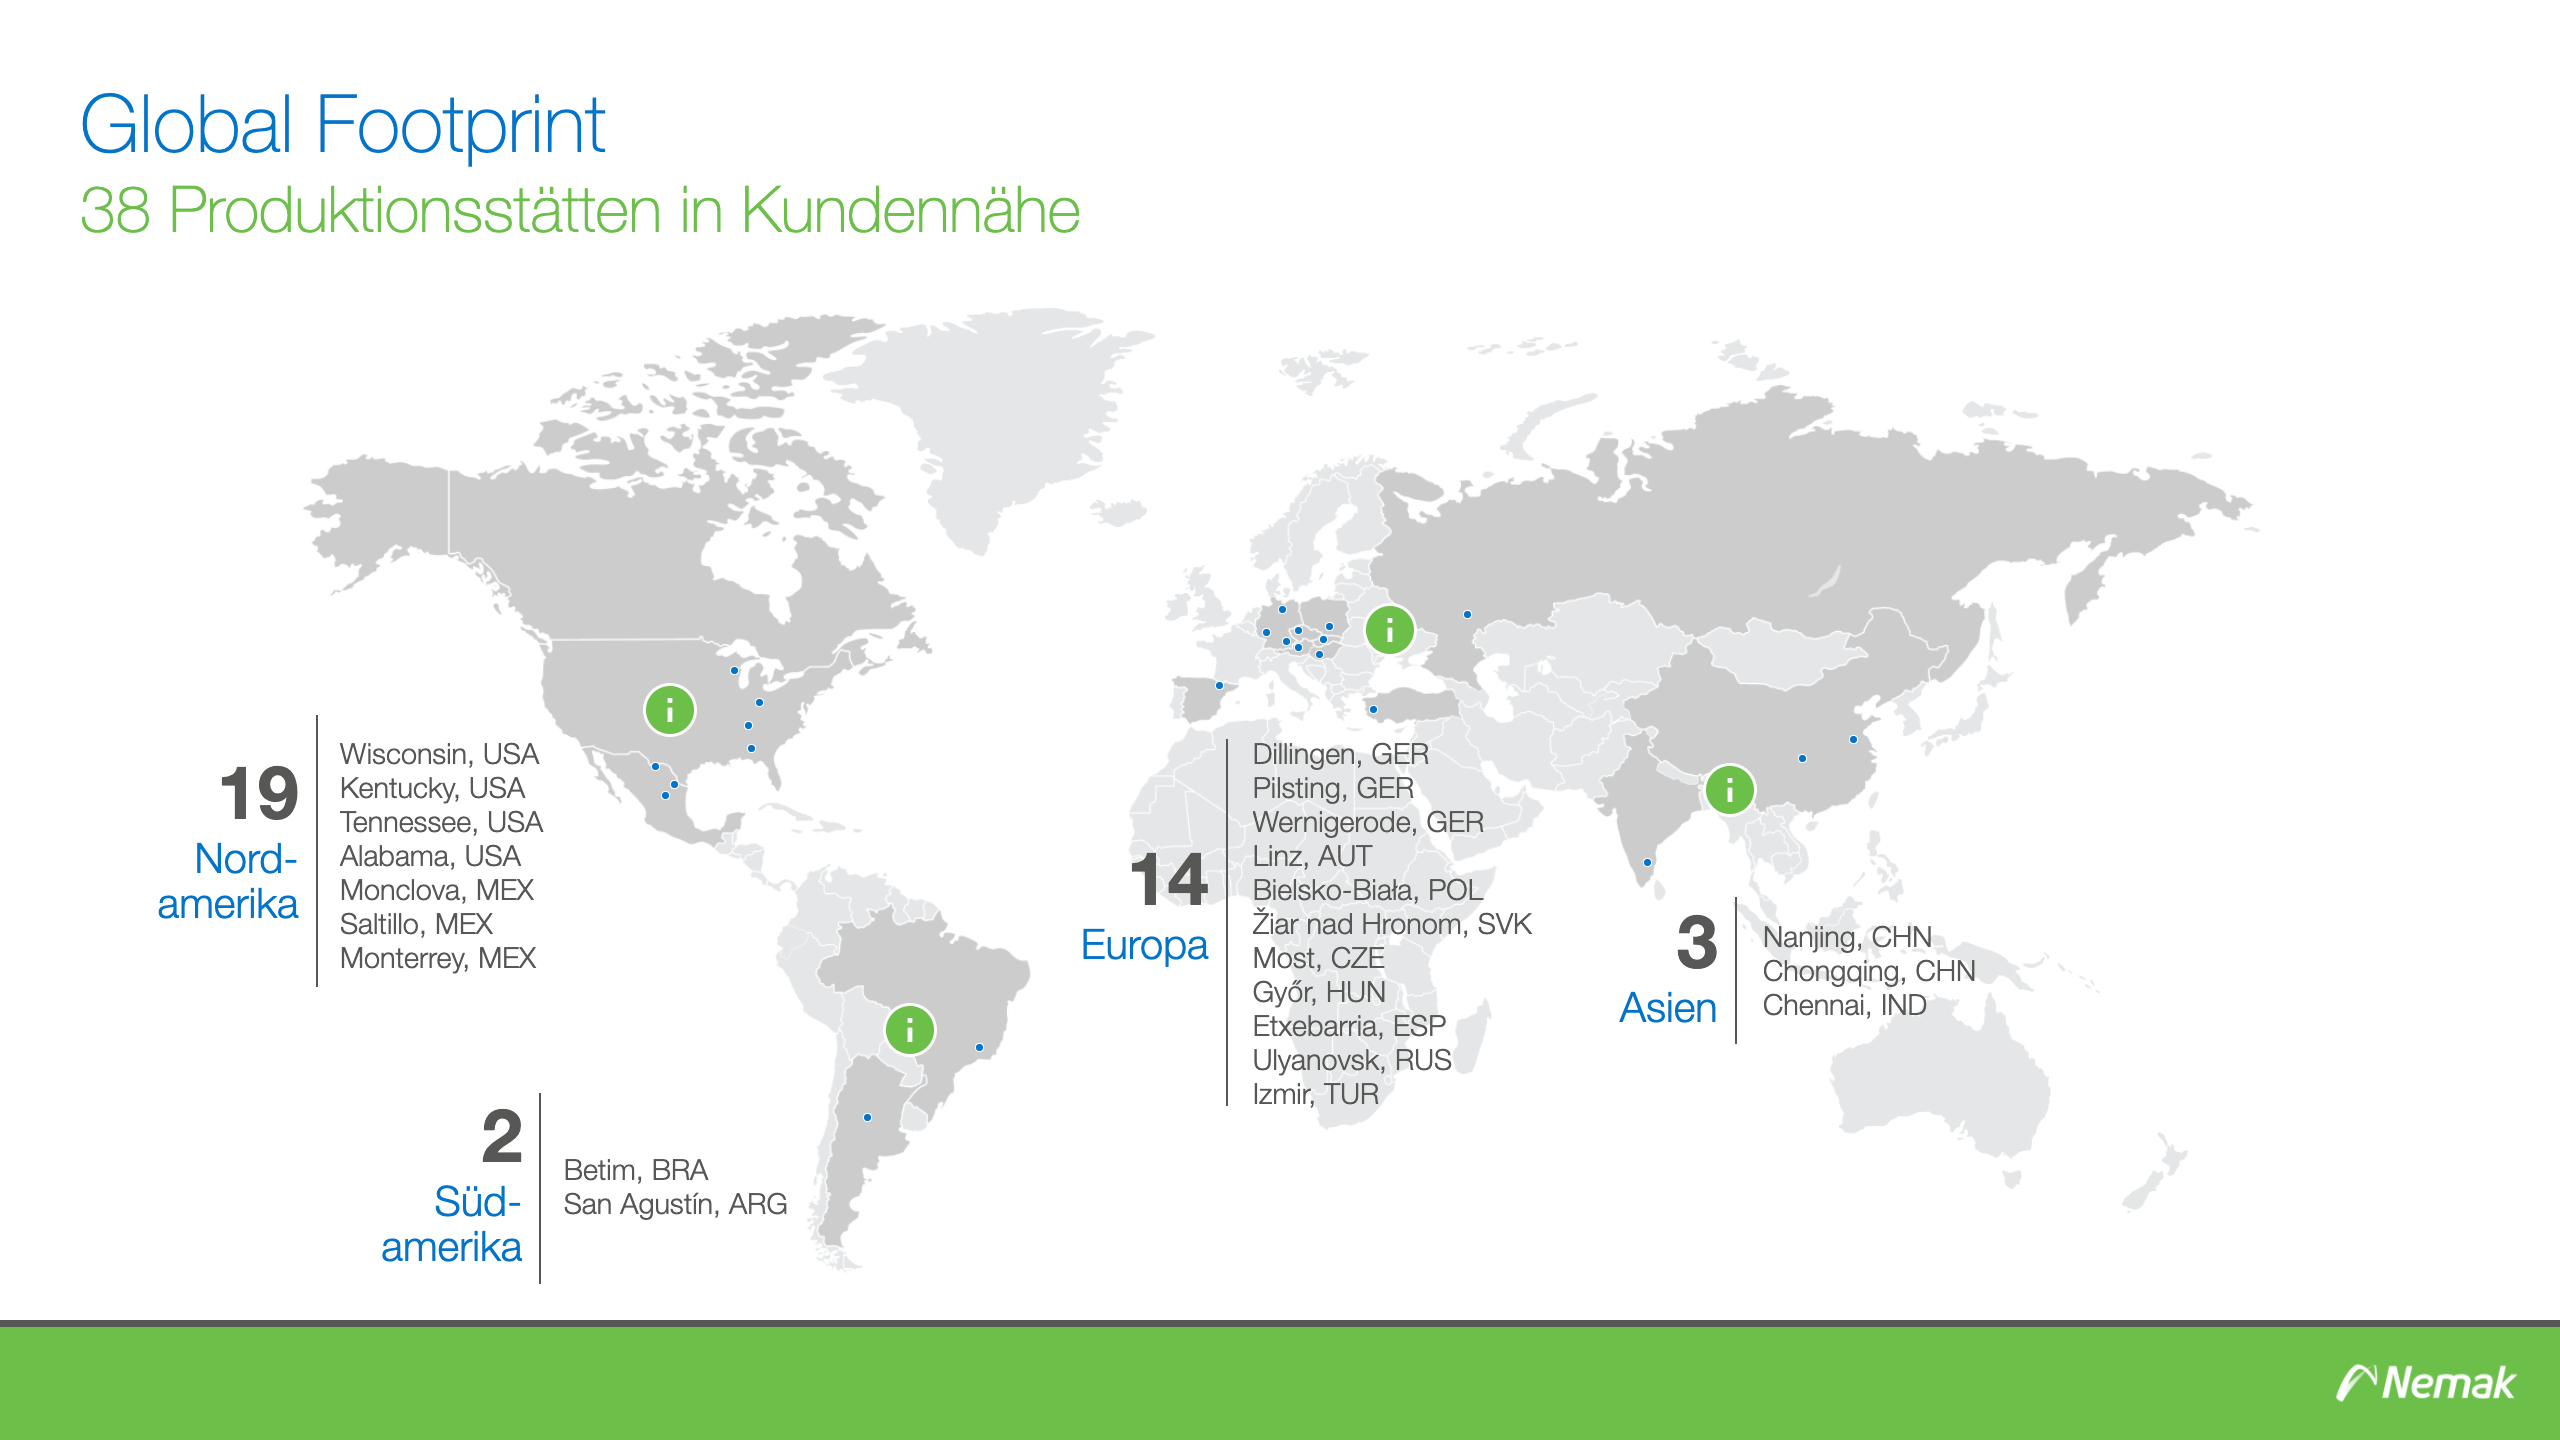Click 'Chennai, IND' location

tap(1844, 1005)
